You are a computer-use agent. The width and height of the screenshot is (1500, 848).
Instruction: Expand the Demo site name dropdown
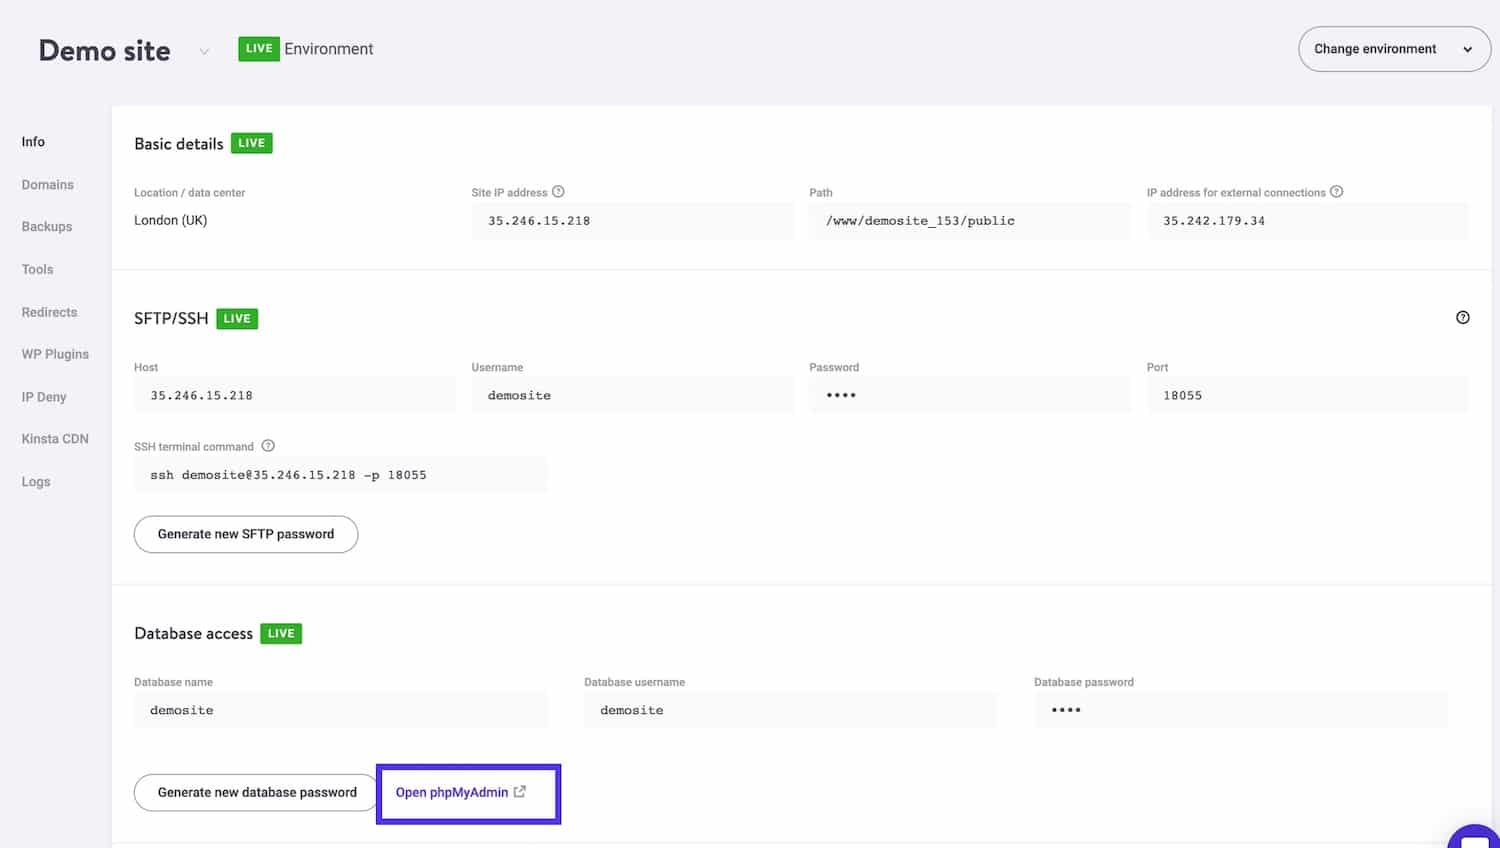coord(204,52)
